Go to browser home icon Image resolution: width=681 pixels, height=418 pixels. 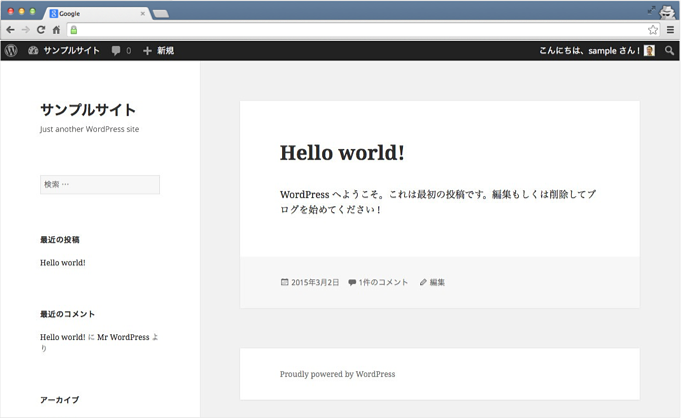(x=56, y=30)
